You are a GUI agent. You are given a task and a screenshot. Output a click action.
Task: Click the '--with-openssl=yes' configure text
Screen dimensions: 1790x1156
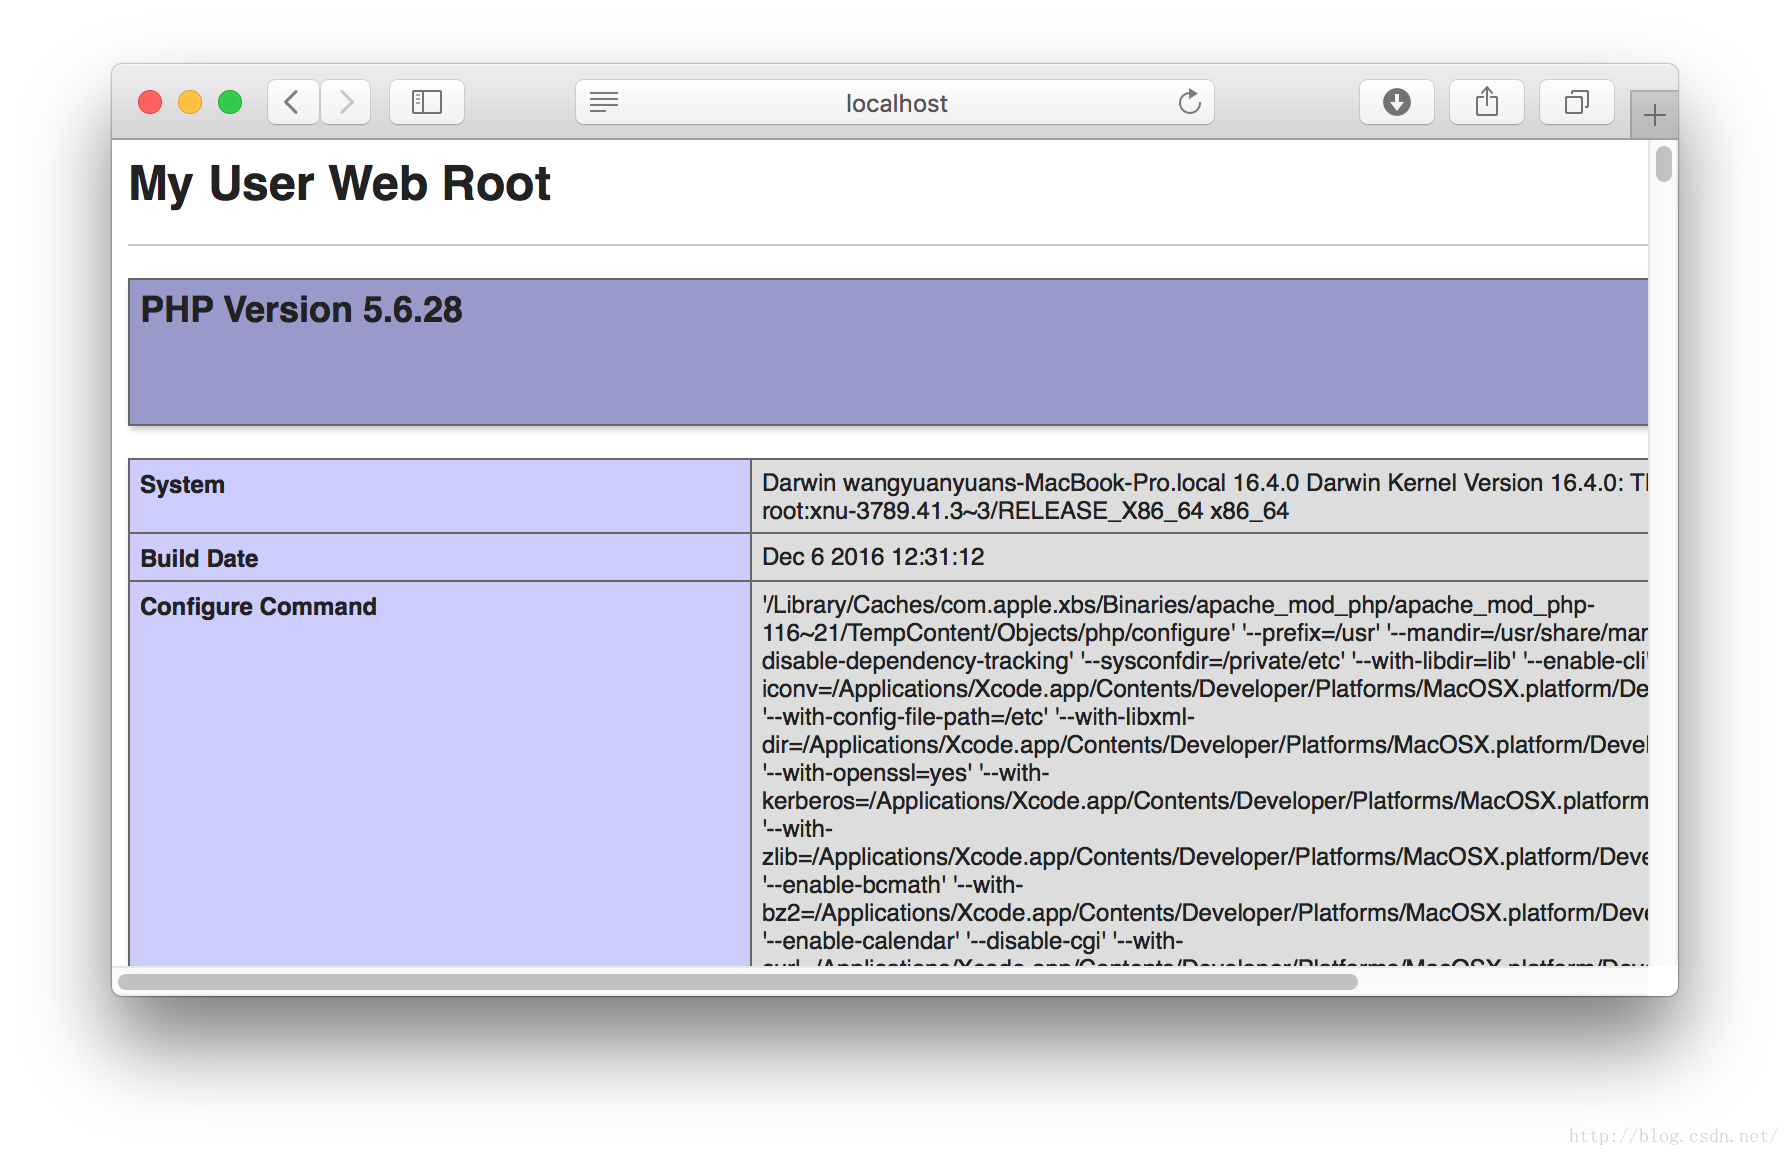(867, 773)
